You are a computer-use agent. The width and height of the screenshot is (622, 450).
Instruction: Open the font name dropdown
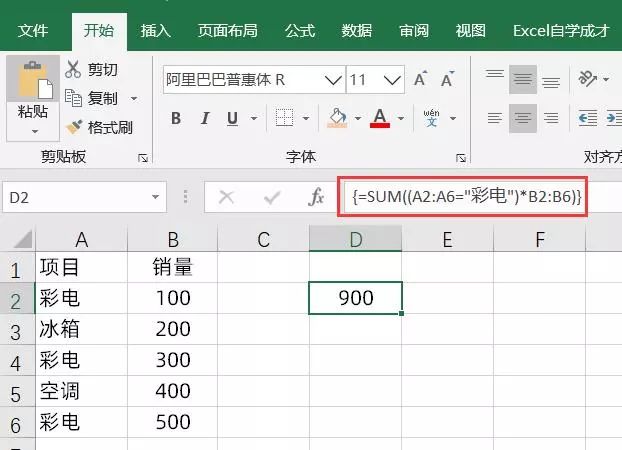[333, 80]
